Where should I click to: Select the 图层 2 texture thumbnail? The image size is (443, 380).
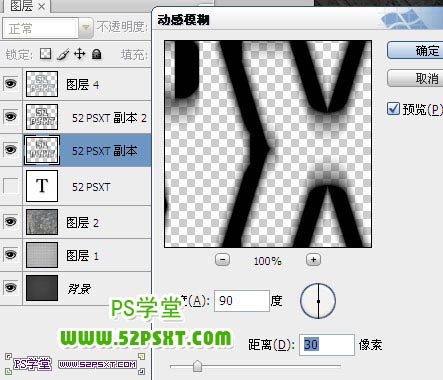pos(42,222)
